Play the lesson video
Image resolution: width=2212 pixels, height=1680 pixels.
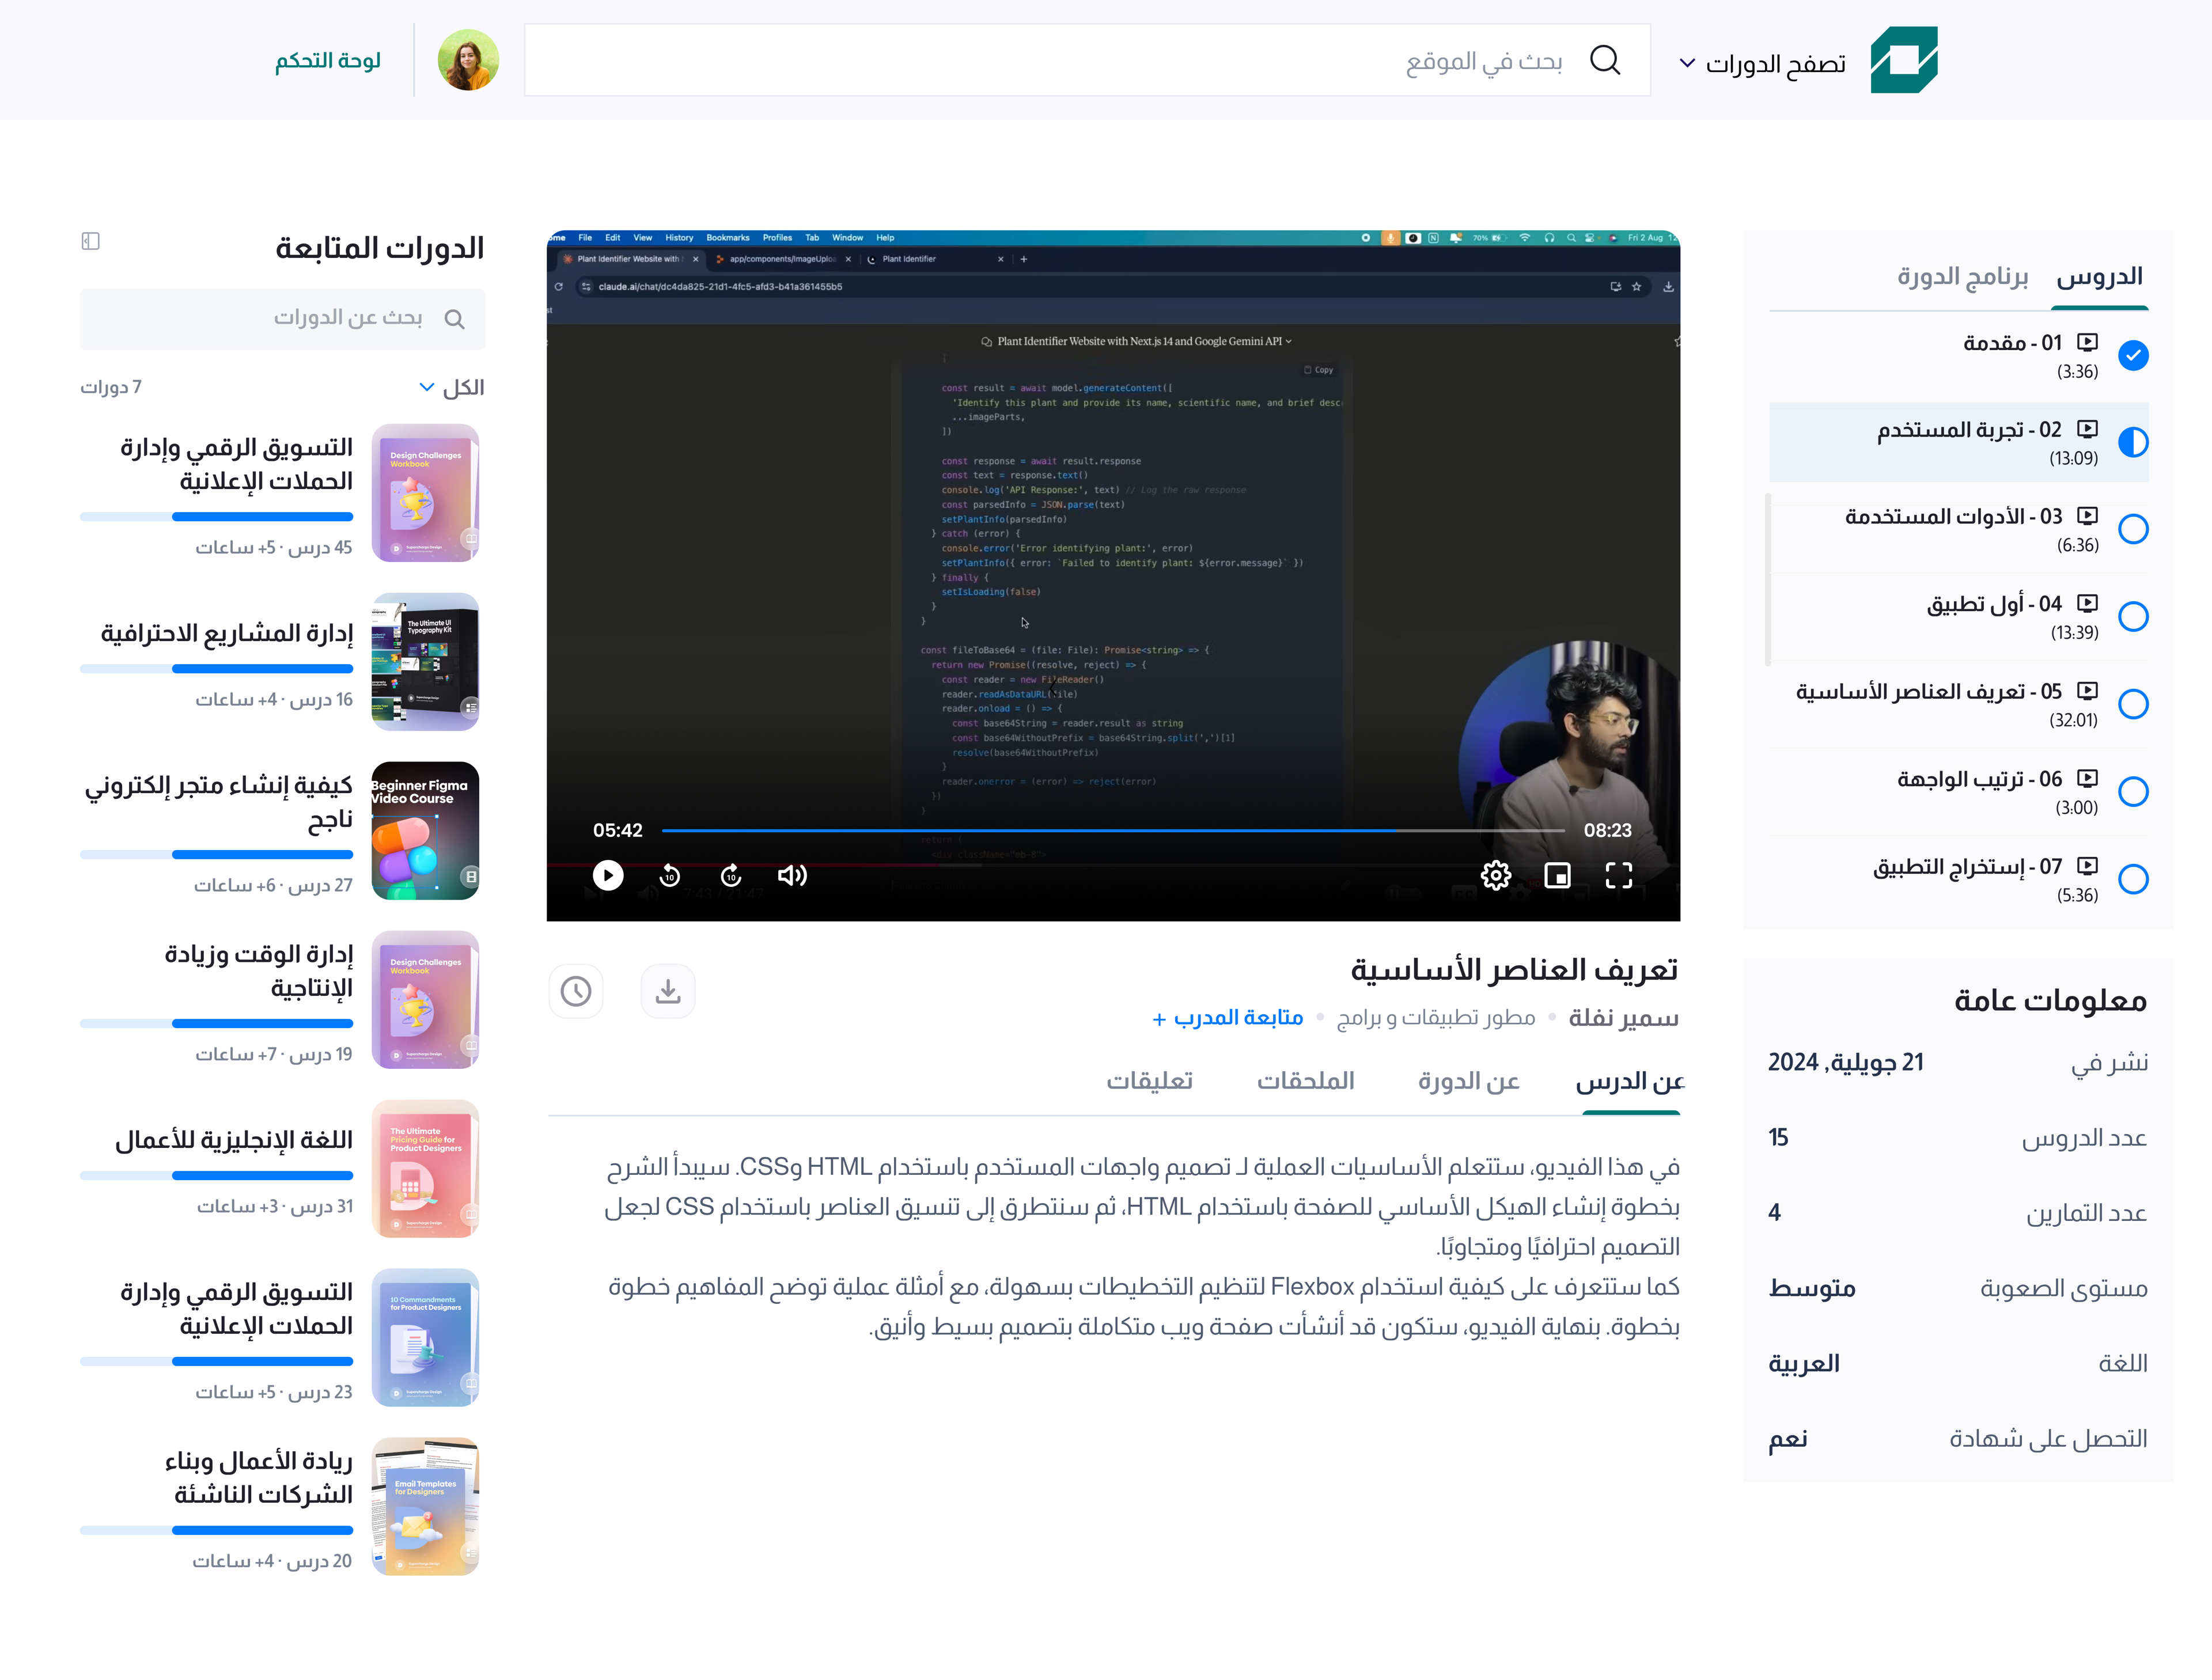(607, 876)
